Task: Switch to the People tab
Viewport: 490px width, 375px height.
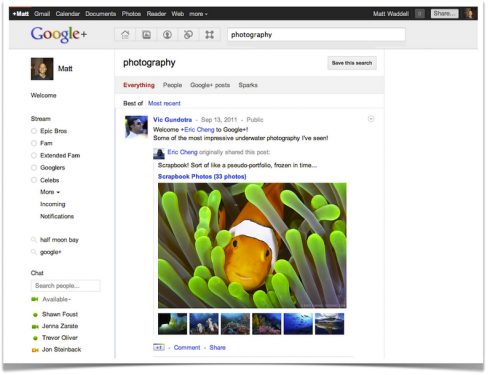Action: click(x=172, y=85)
